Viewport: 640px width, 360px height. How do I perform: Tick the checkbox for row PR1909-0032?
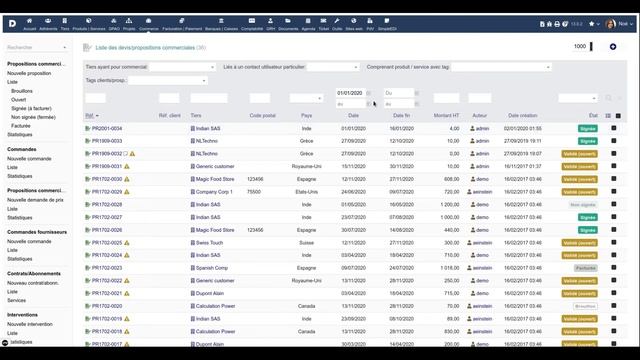pyautogui.click(x=613, y=153)
